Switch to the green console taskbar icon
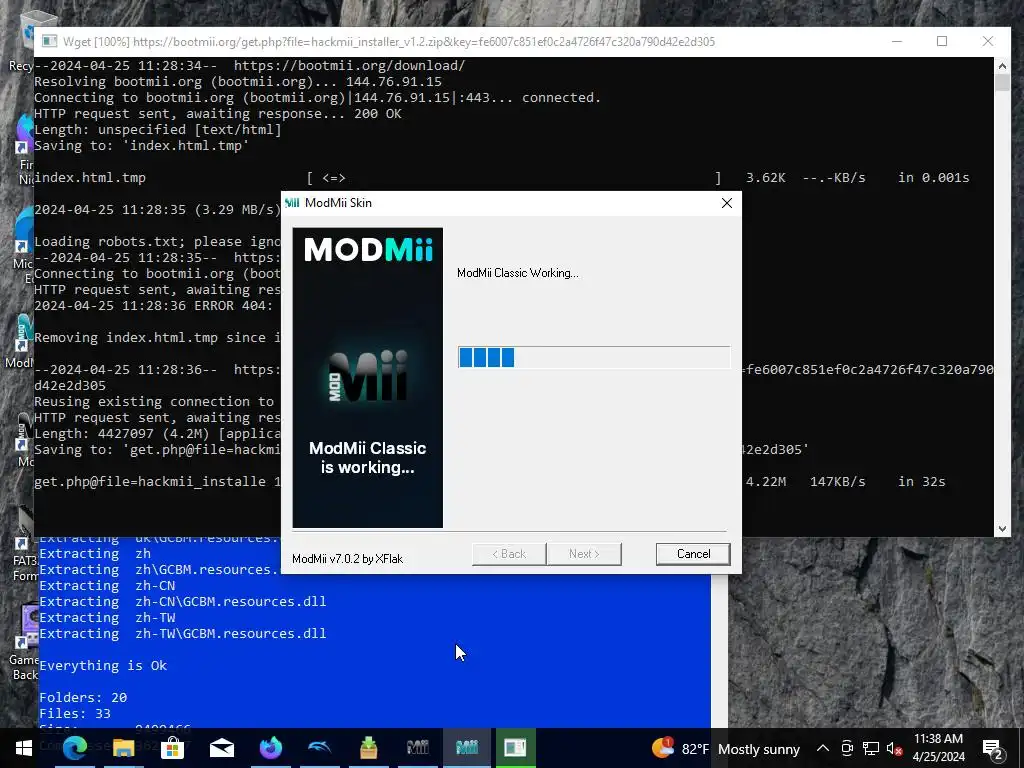The width and height of the screenshot is (1024, 768). (515, 748)
